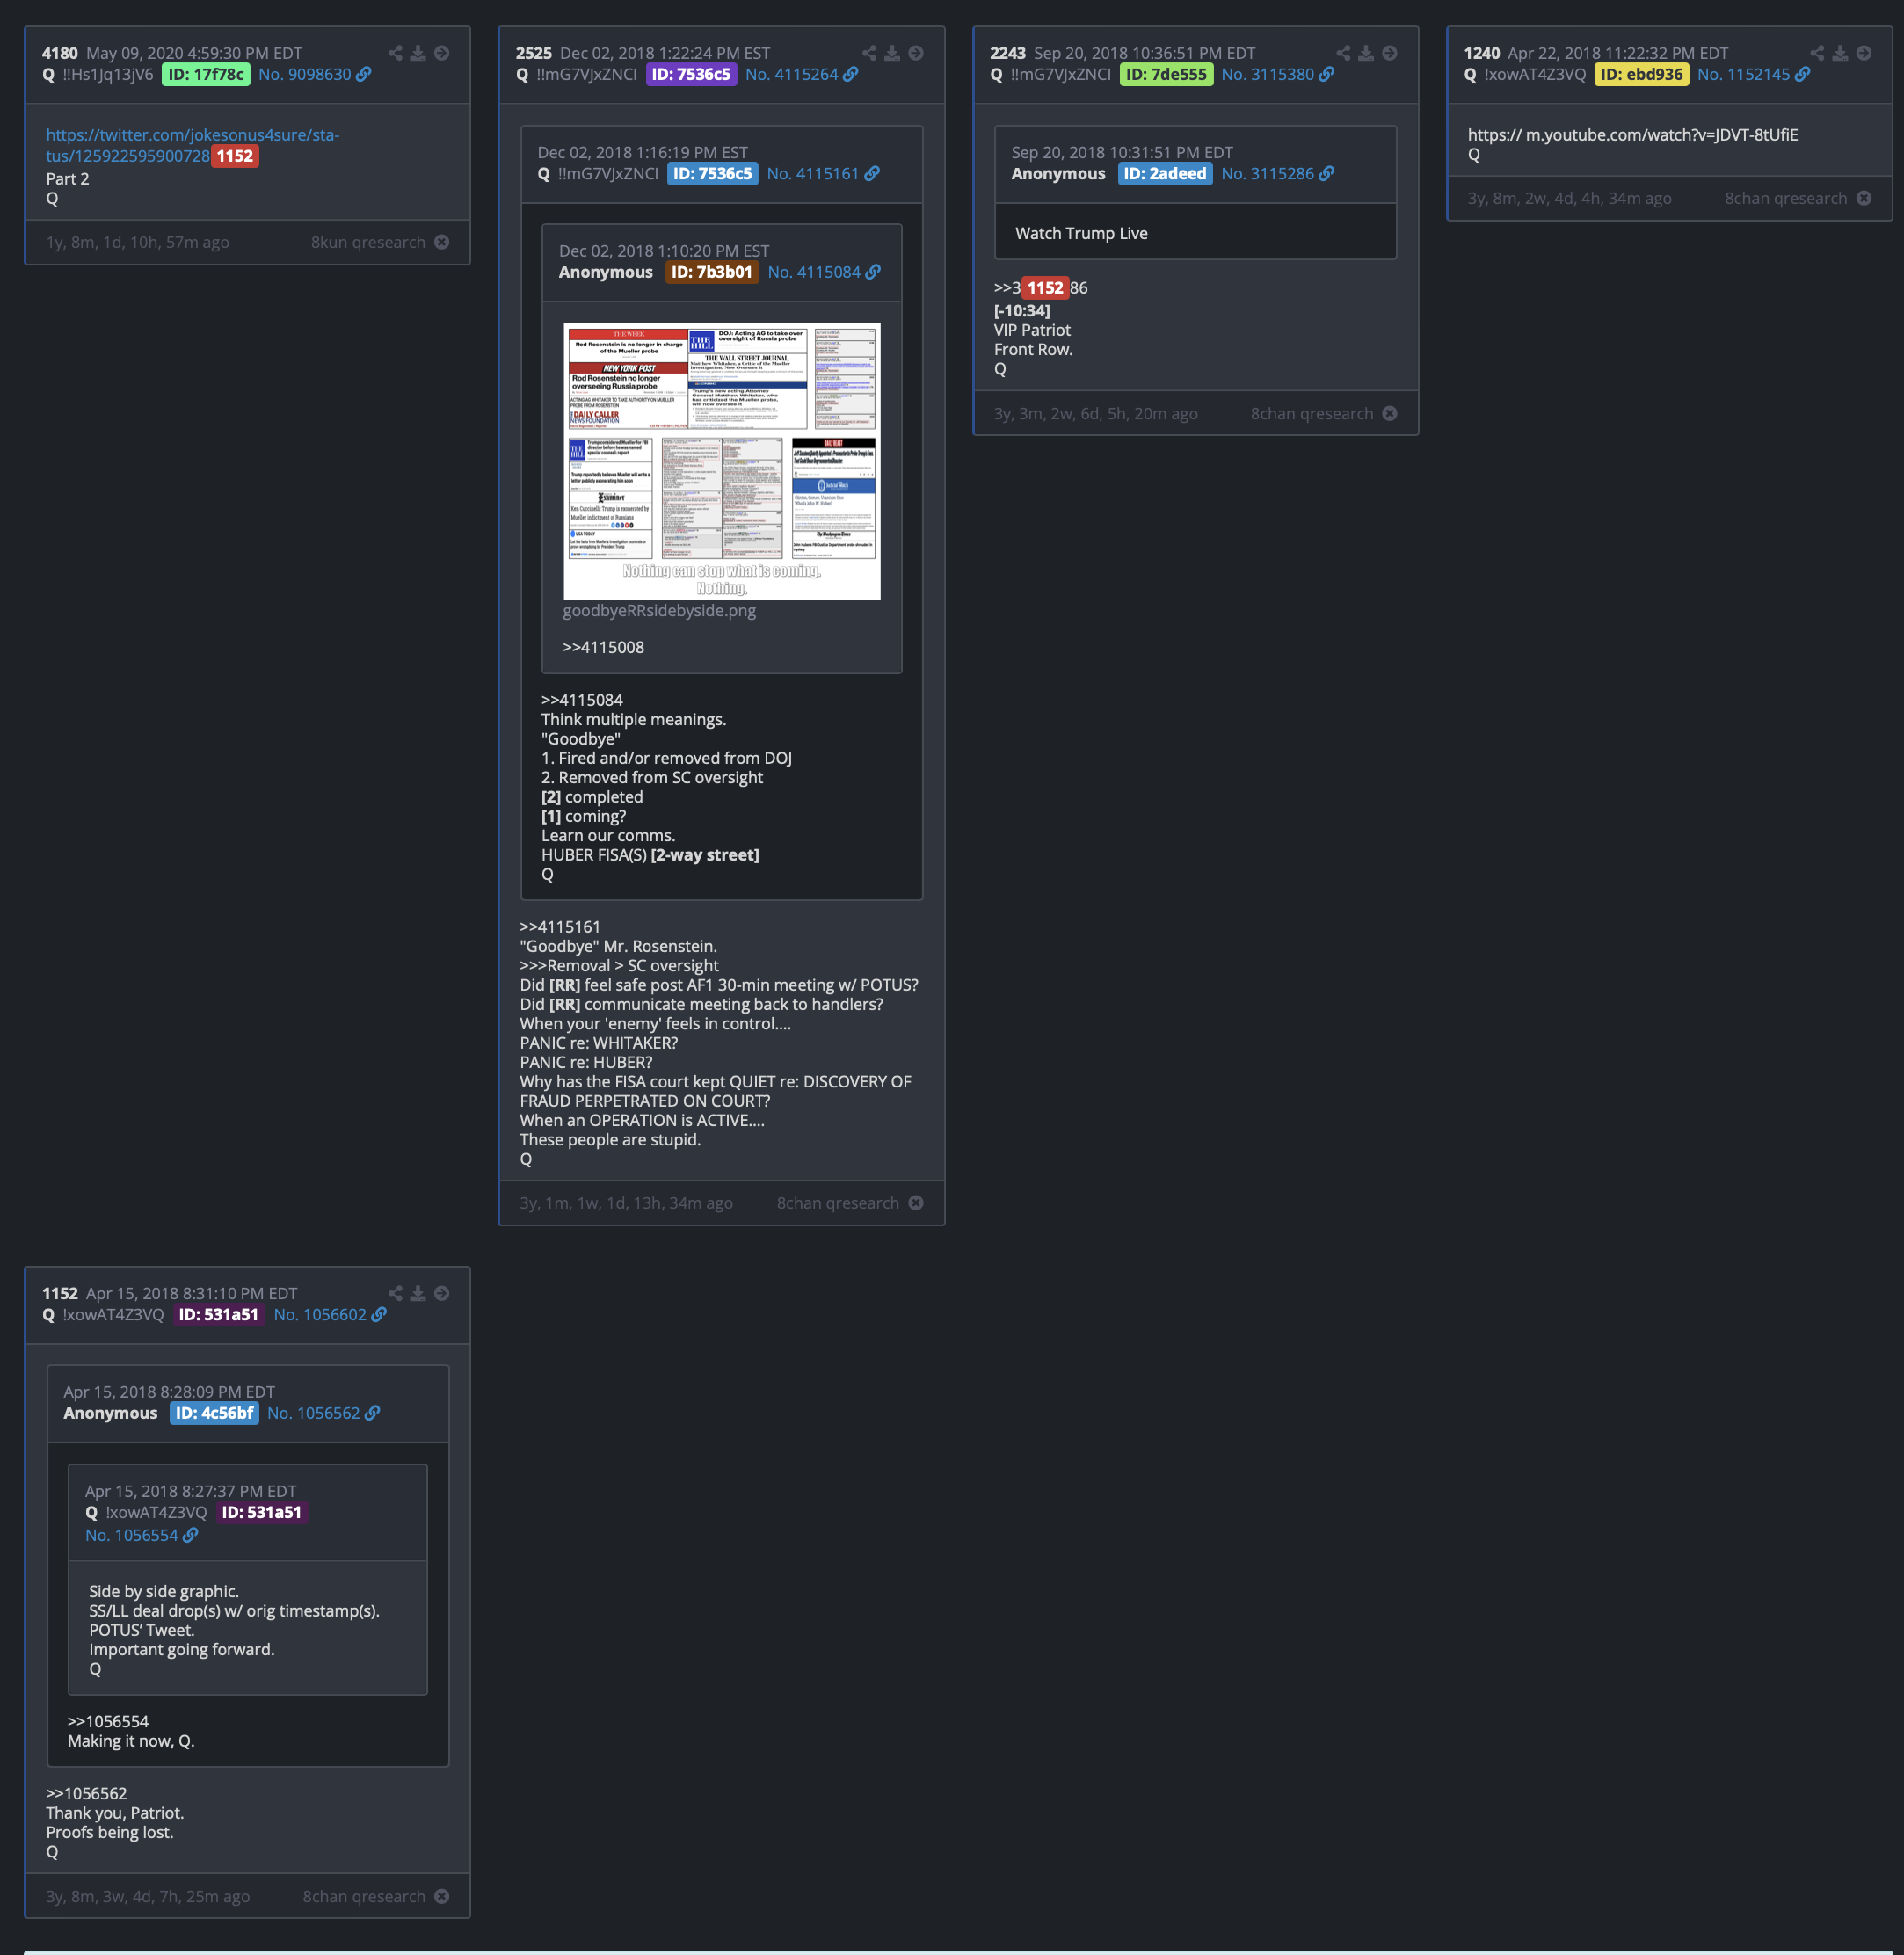Click circle icon beside 8chan qresearch in post 1240

(1864, 198)
